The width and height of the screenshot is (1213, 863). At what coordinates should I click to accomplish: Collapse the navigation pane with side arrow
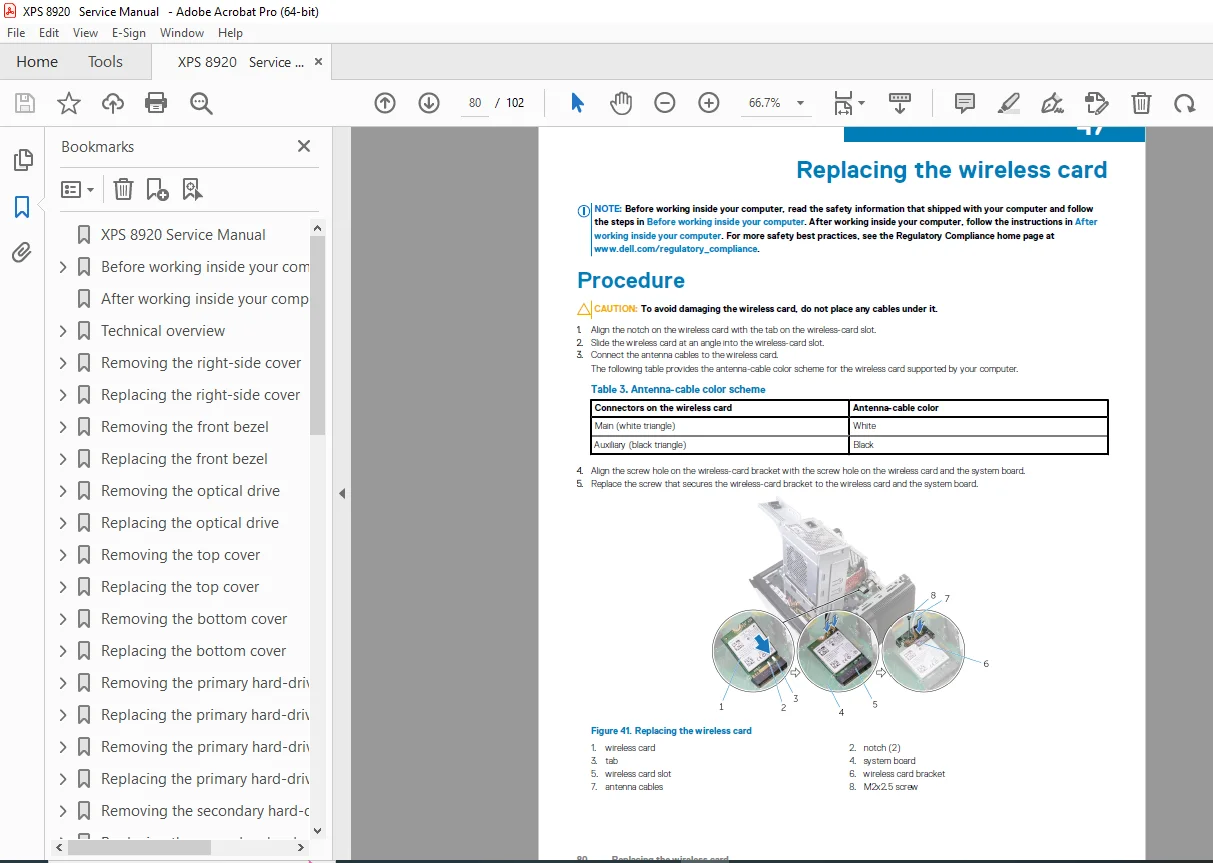point(342,493)
